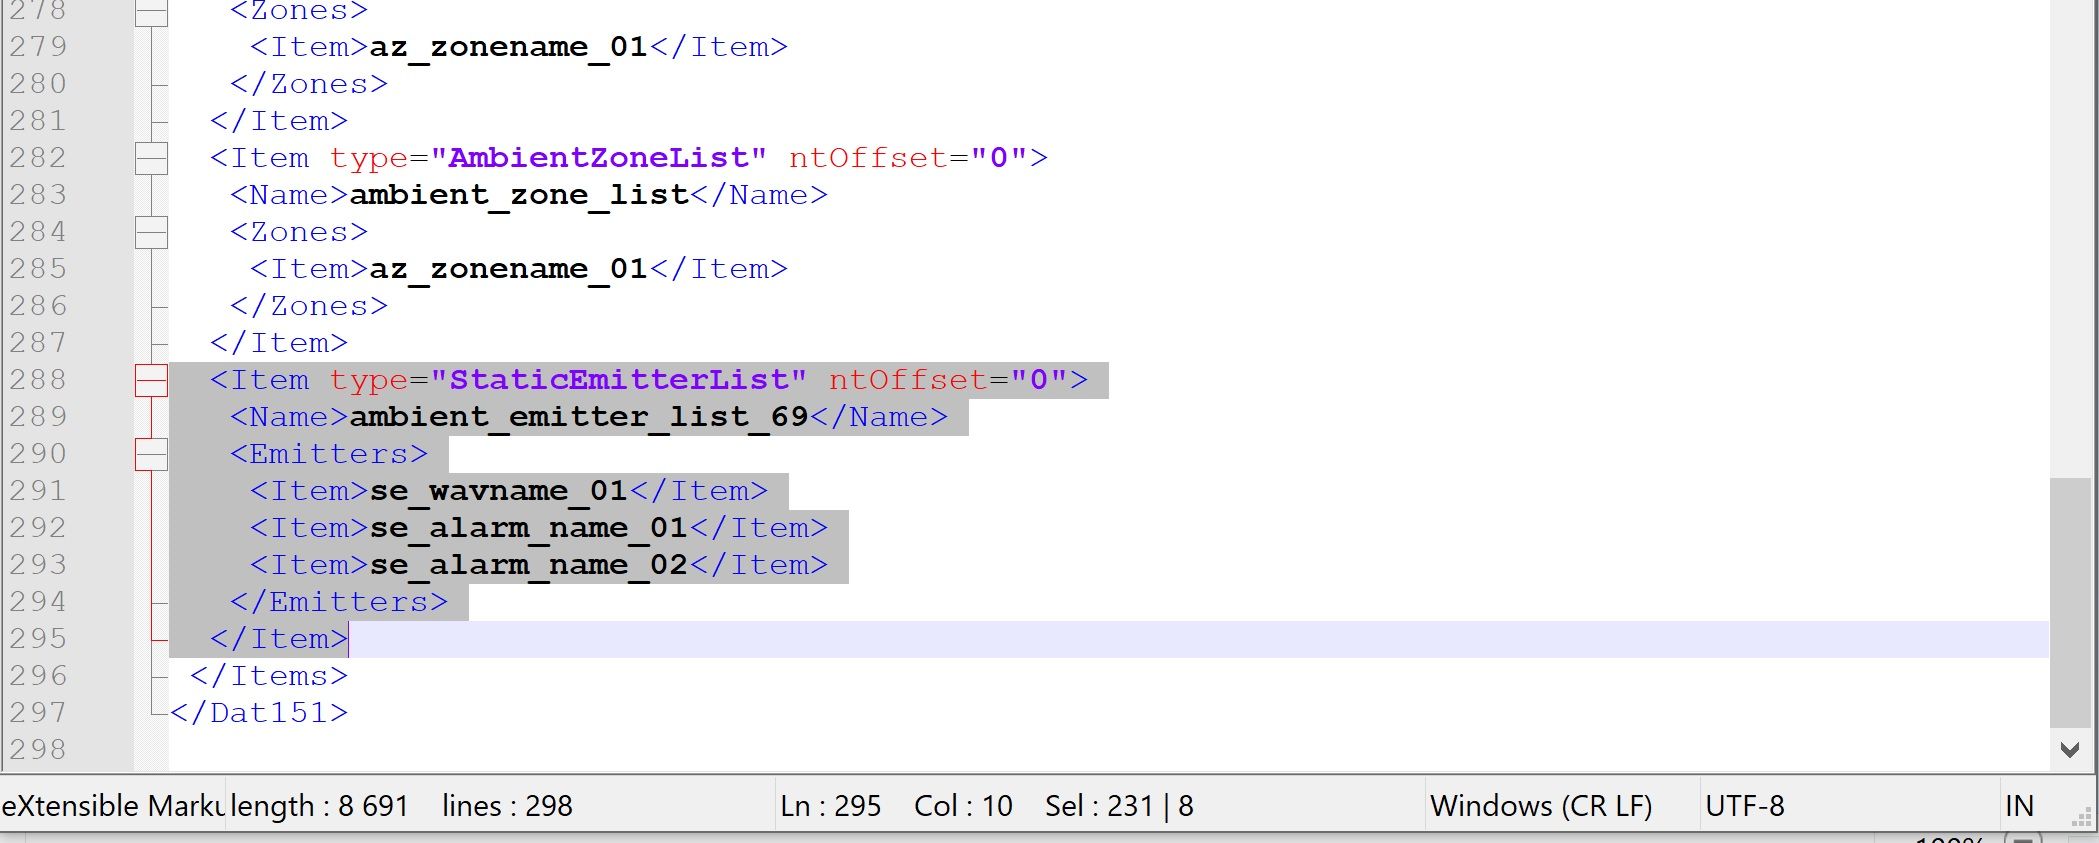The width and height of the screenshot is (2099, 843).
Task: Click line number 291 in the margin
Action: pyautogui.click(x=38, y=491)
